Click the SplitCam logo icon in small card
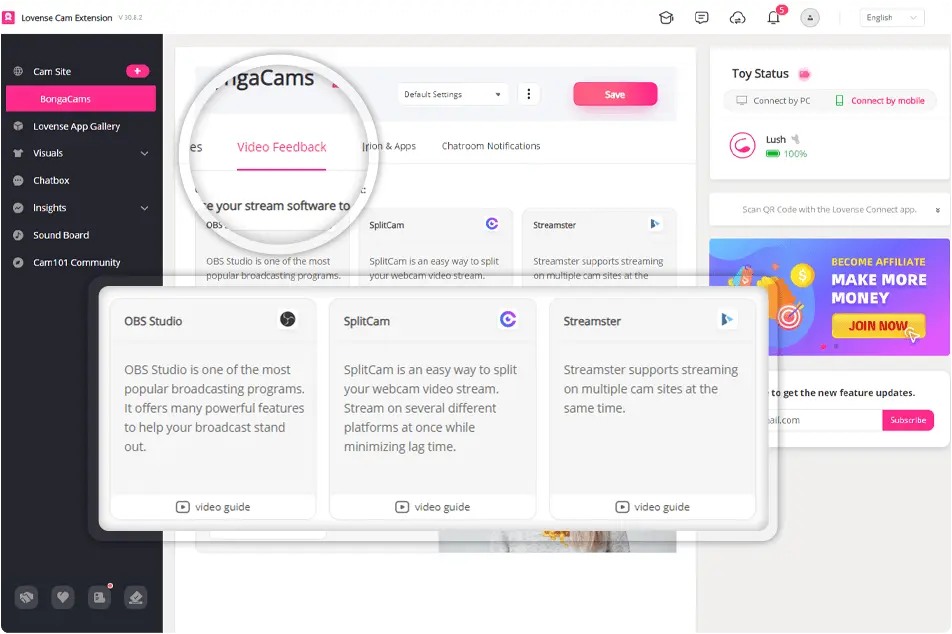This screenshot has width=952, height=634. point(492,223)
